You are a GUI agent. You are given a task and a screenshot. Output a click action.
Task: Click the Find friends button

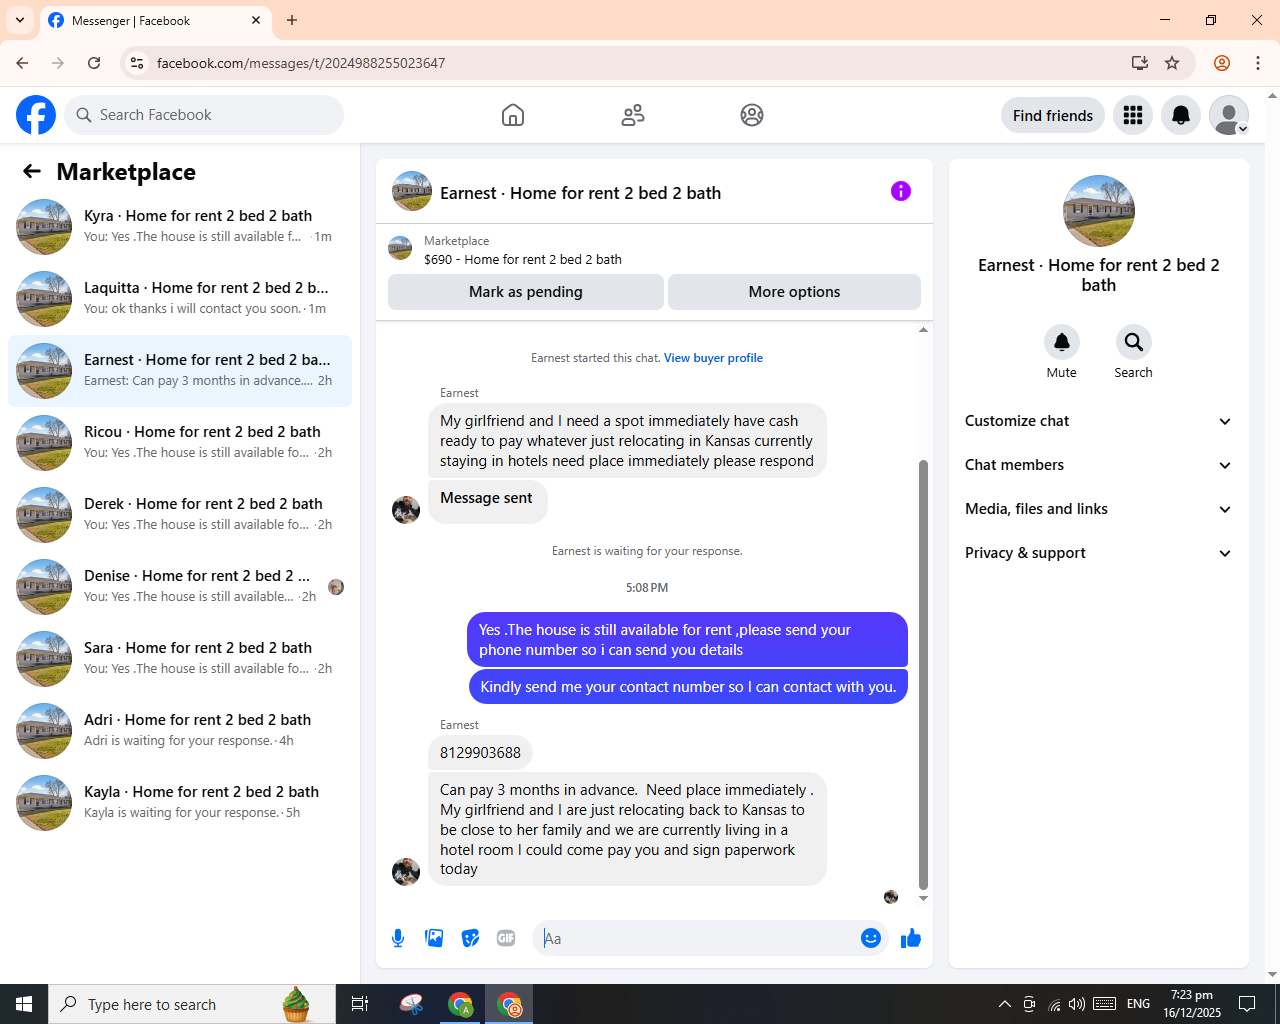pos(1053,115)
